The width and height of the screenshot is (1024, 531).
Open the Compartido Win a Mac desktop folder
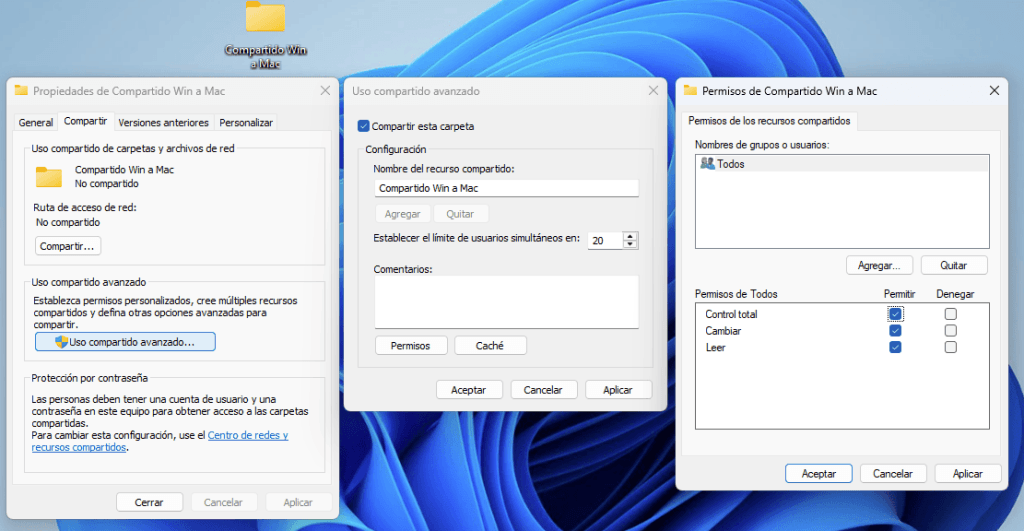[x=265, y=20]
